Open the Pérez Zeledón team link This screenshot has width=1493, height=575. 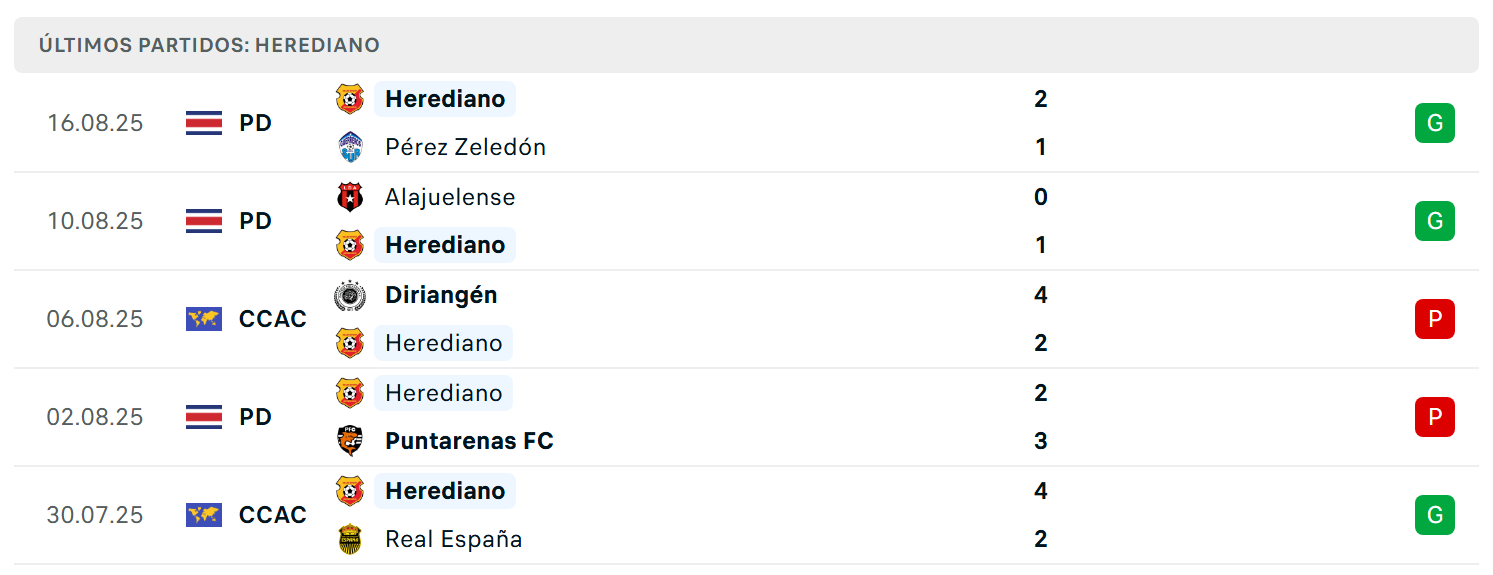(x=465, y=147)
